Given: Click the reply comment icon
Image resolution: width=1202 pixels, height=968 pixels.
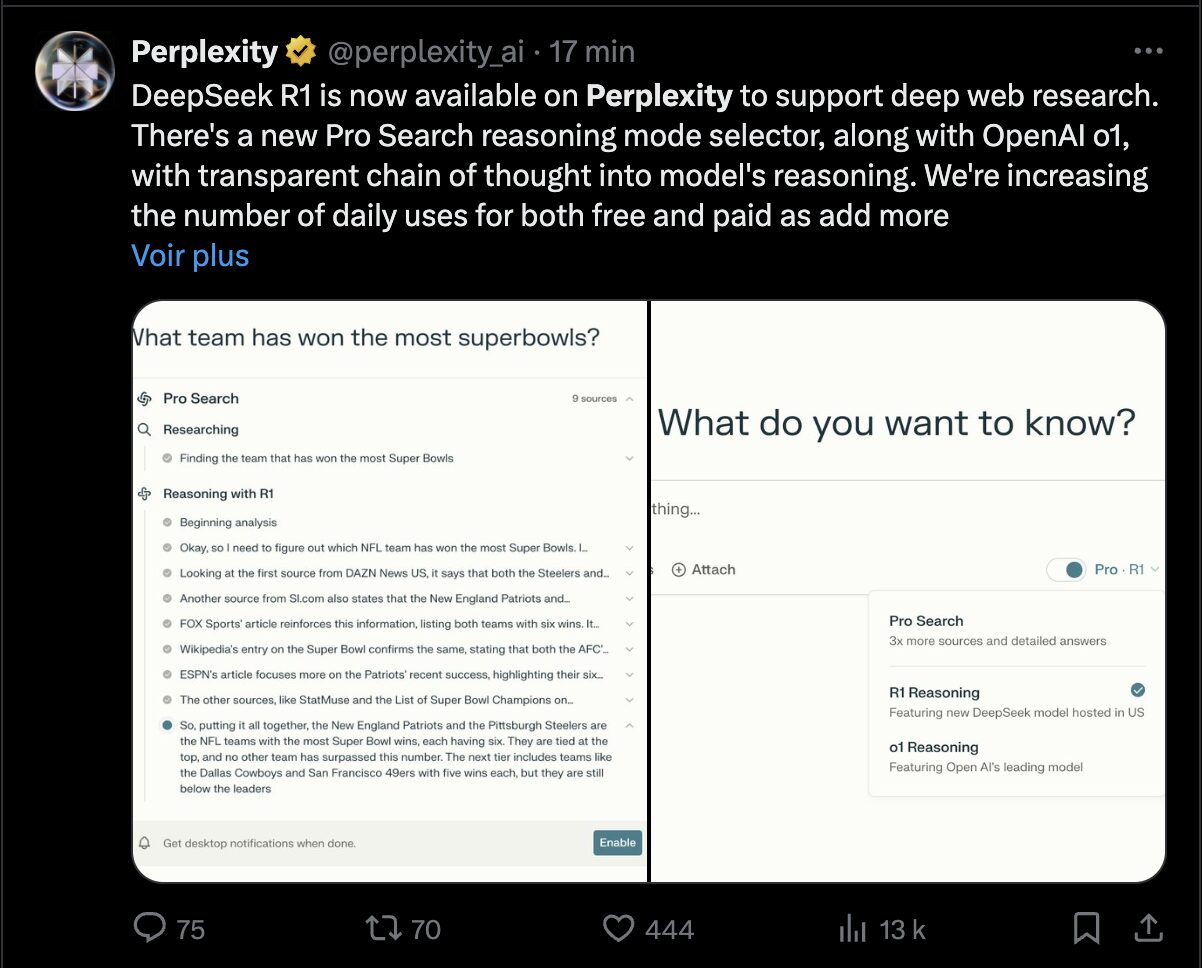Looking at the screenshot, I should coord(149,928).
